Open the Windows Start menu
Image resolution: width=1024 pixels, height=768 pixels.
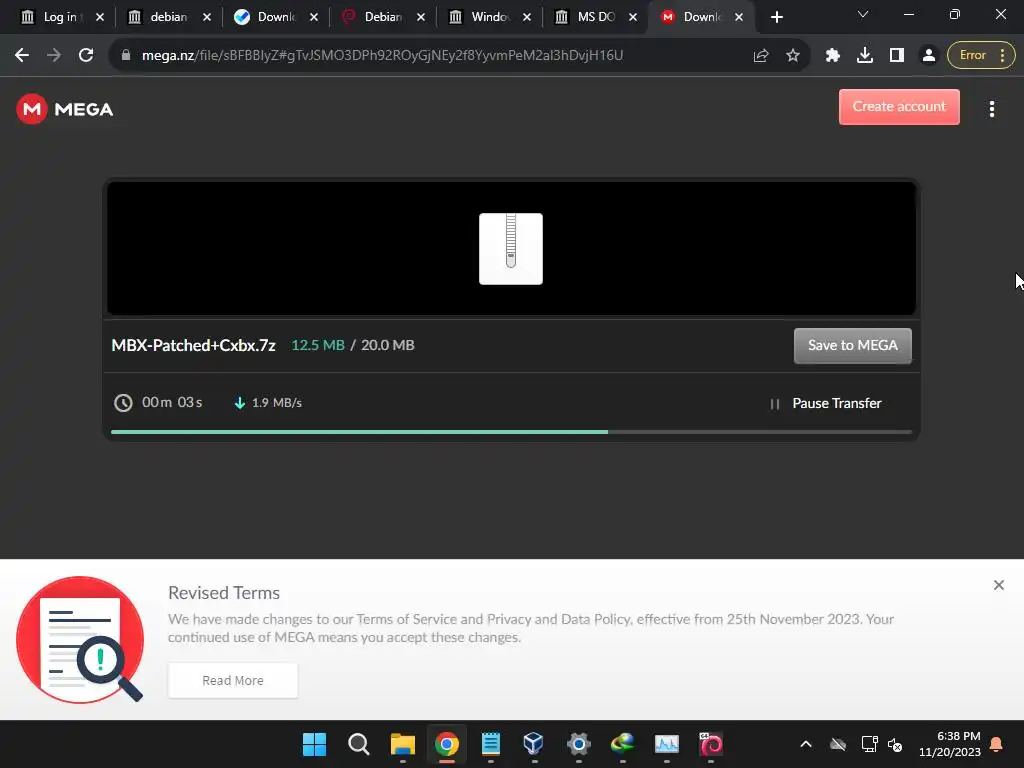pos(314,744)
